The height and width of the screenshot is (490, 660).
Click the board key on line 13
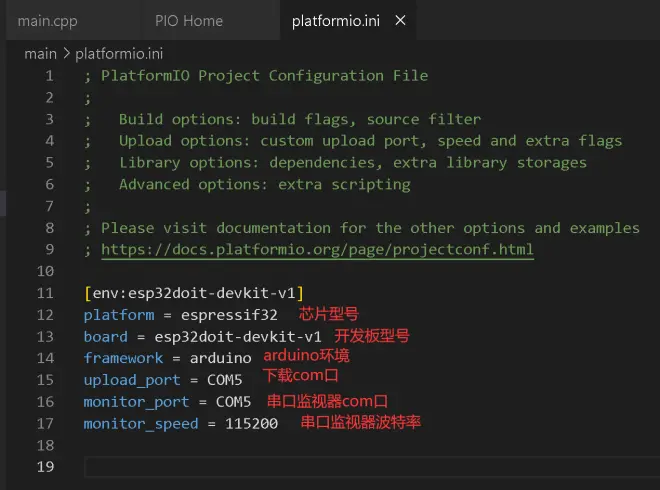pyautogui.click(x=106, y=337)
